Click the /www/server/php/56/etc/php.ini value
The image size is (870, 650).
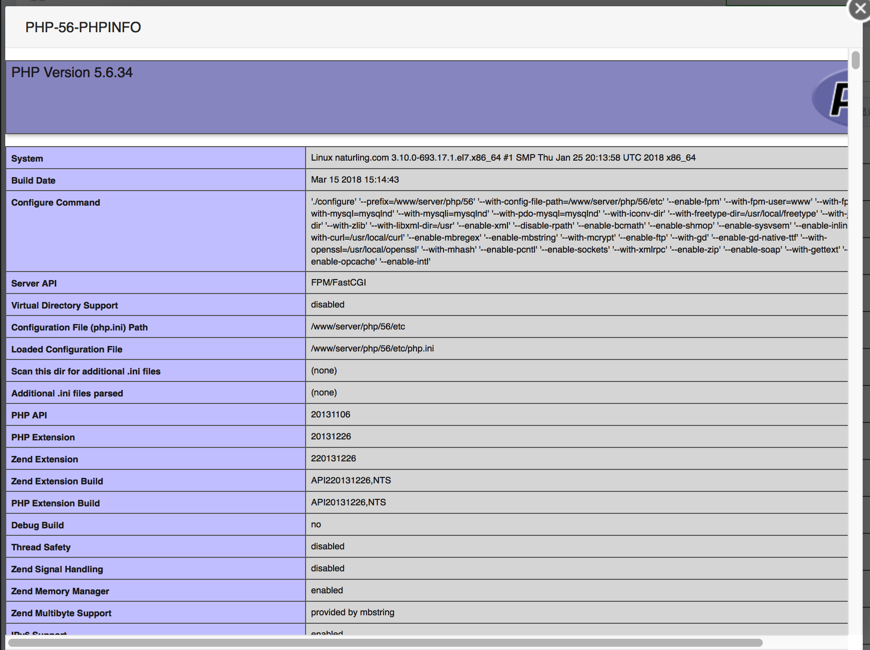point(372,349)
